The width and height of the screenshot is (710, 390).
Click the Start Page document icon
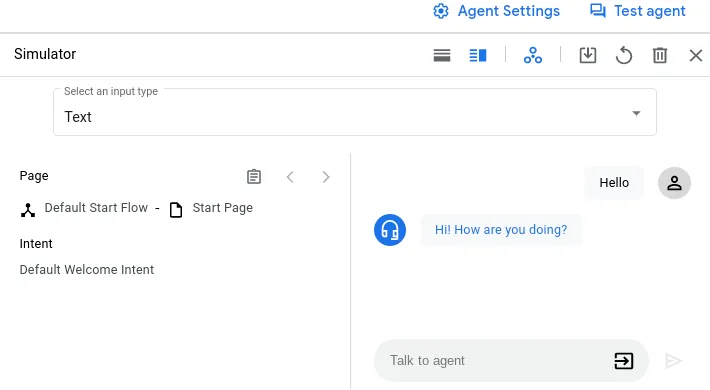(x=176, y=210)
